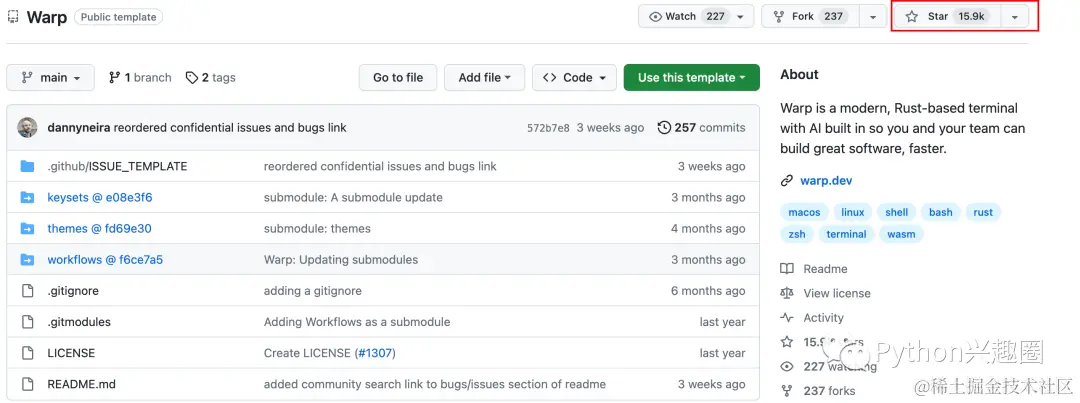The image size is (1080, 403).
Task: Open the README.md file
Action: (x=82, y=384)
